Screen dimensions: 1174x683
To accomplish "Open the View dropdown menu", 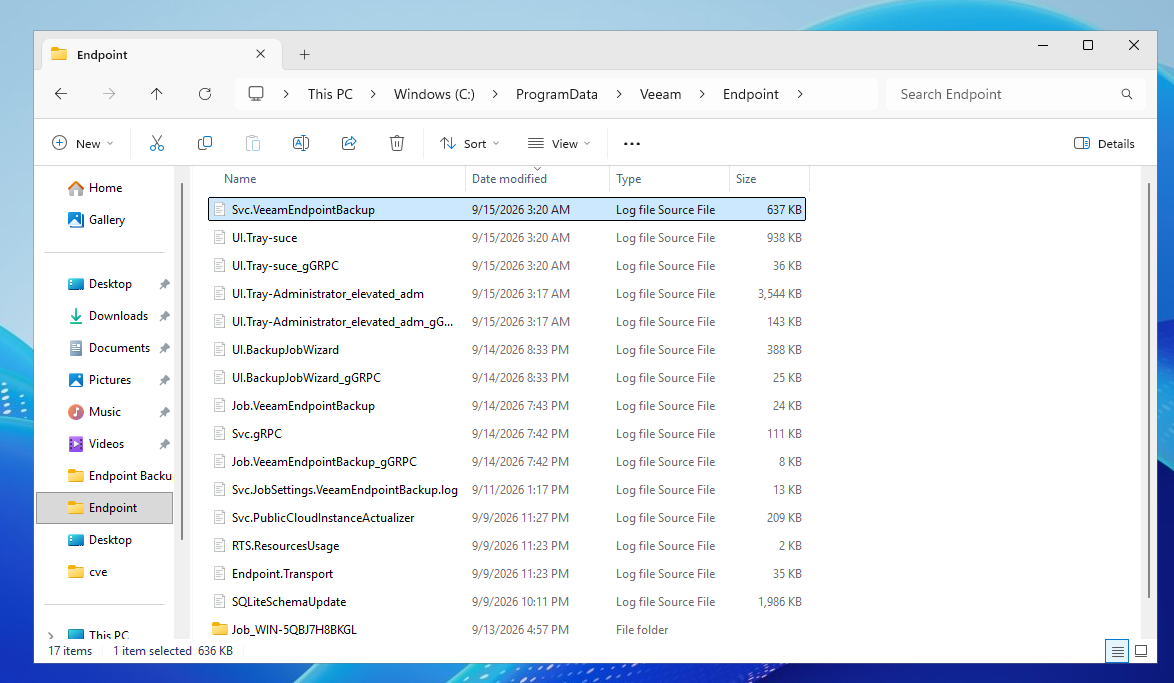I will click(559, 143).
